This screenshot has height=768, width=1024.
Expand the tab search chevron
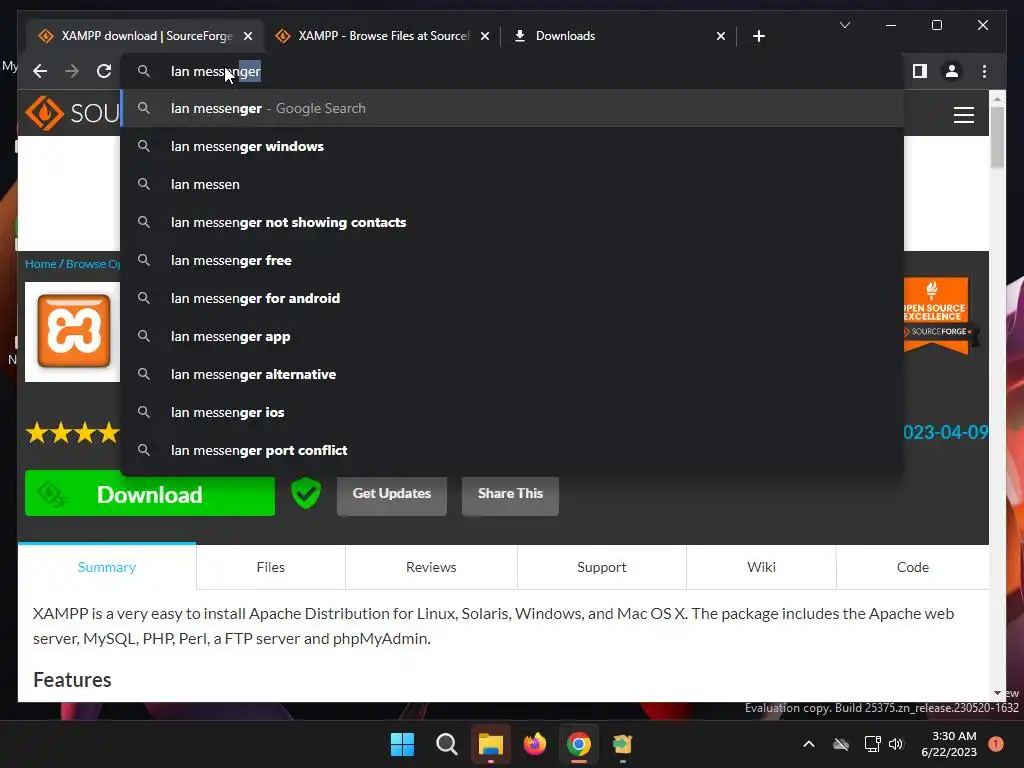pos(844,25)
